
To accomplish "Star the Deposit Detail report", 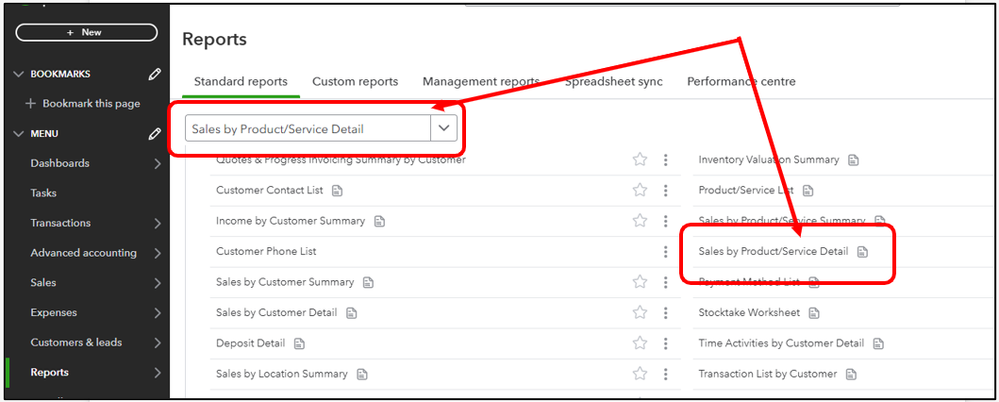I will (x=640, y=343).
